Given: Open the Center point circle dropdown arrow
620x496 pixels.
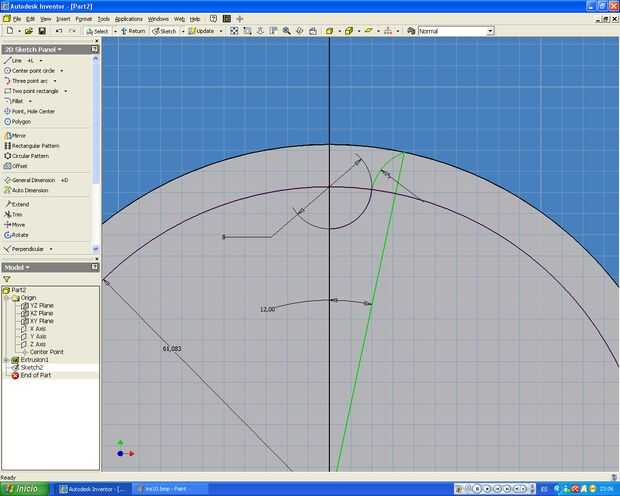Looking at the screenshot, I should click(62, 71).
